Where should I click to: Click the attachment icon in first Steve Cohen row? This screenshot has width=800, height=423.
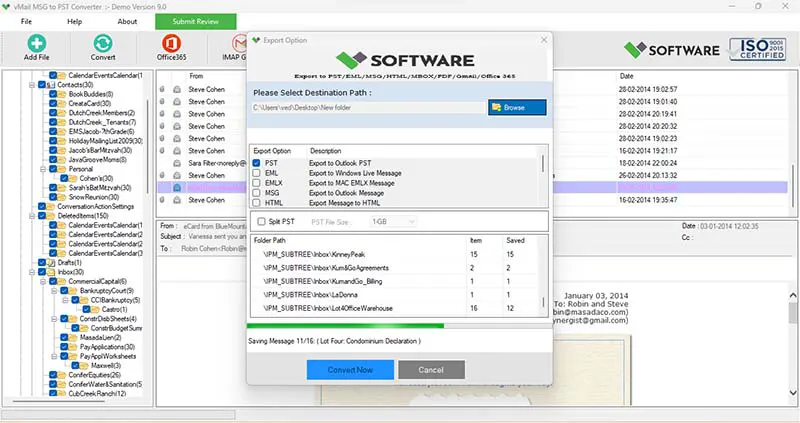coord(162,89)
